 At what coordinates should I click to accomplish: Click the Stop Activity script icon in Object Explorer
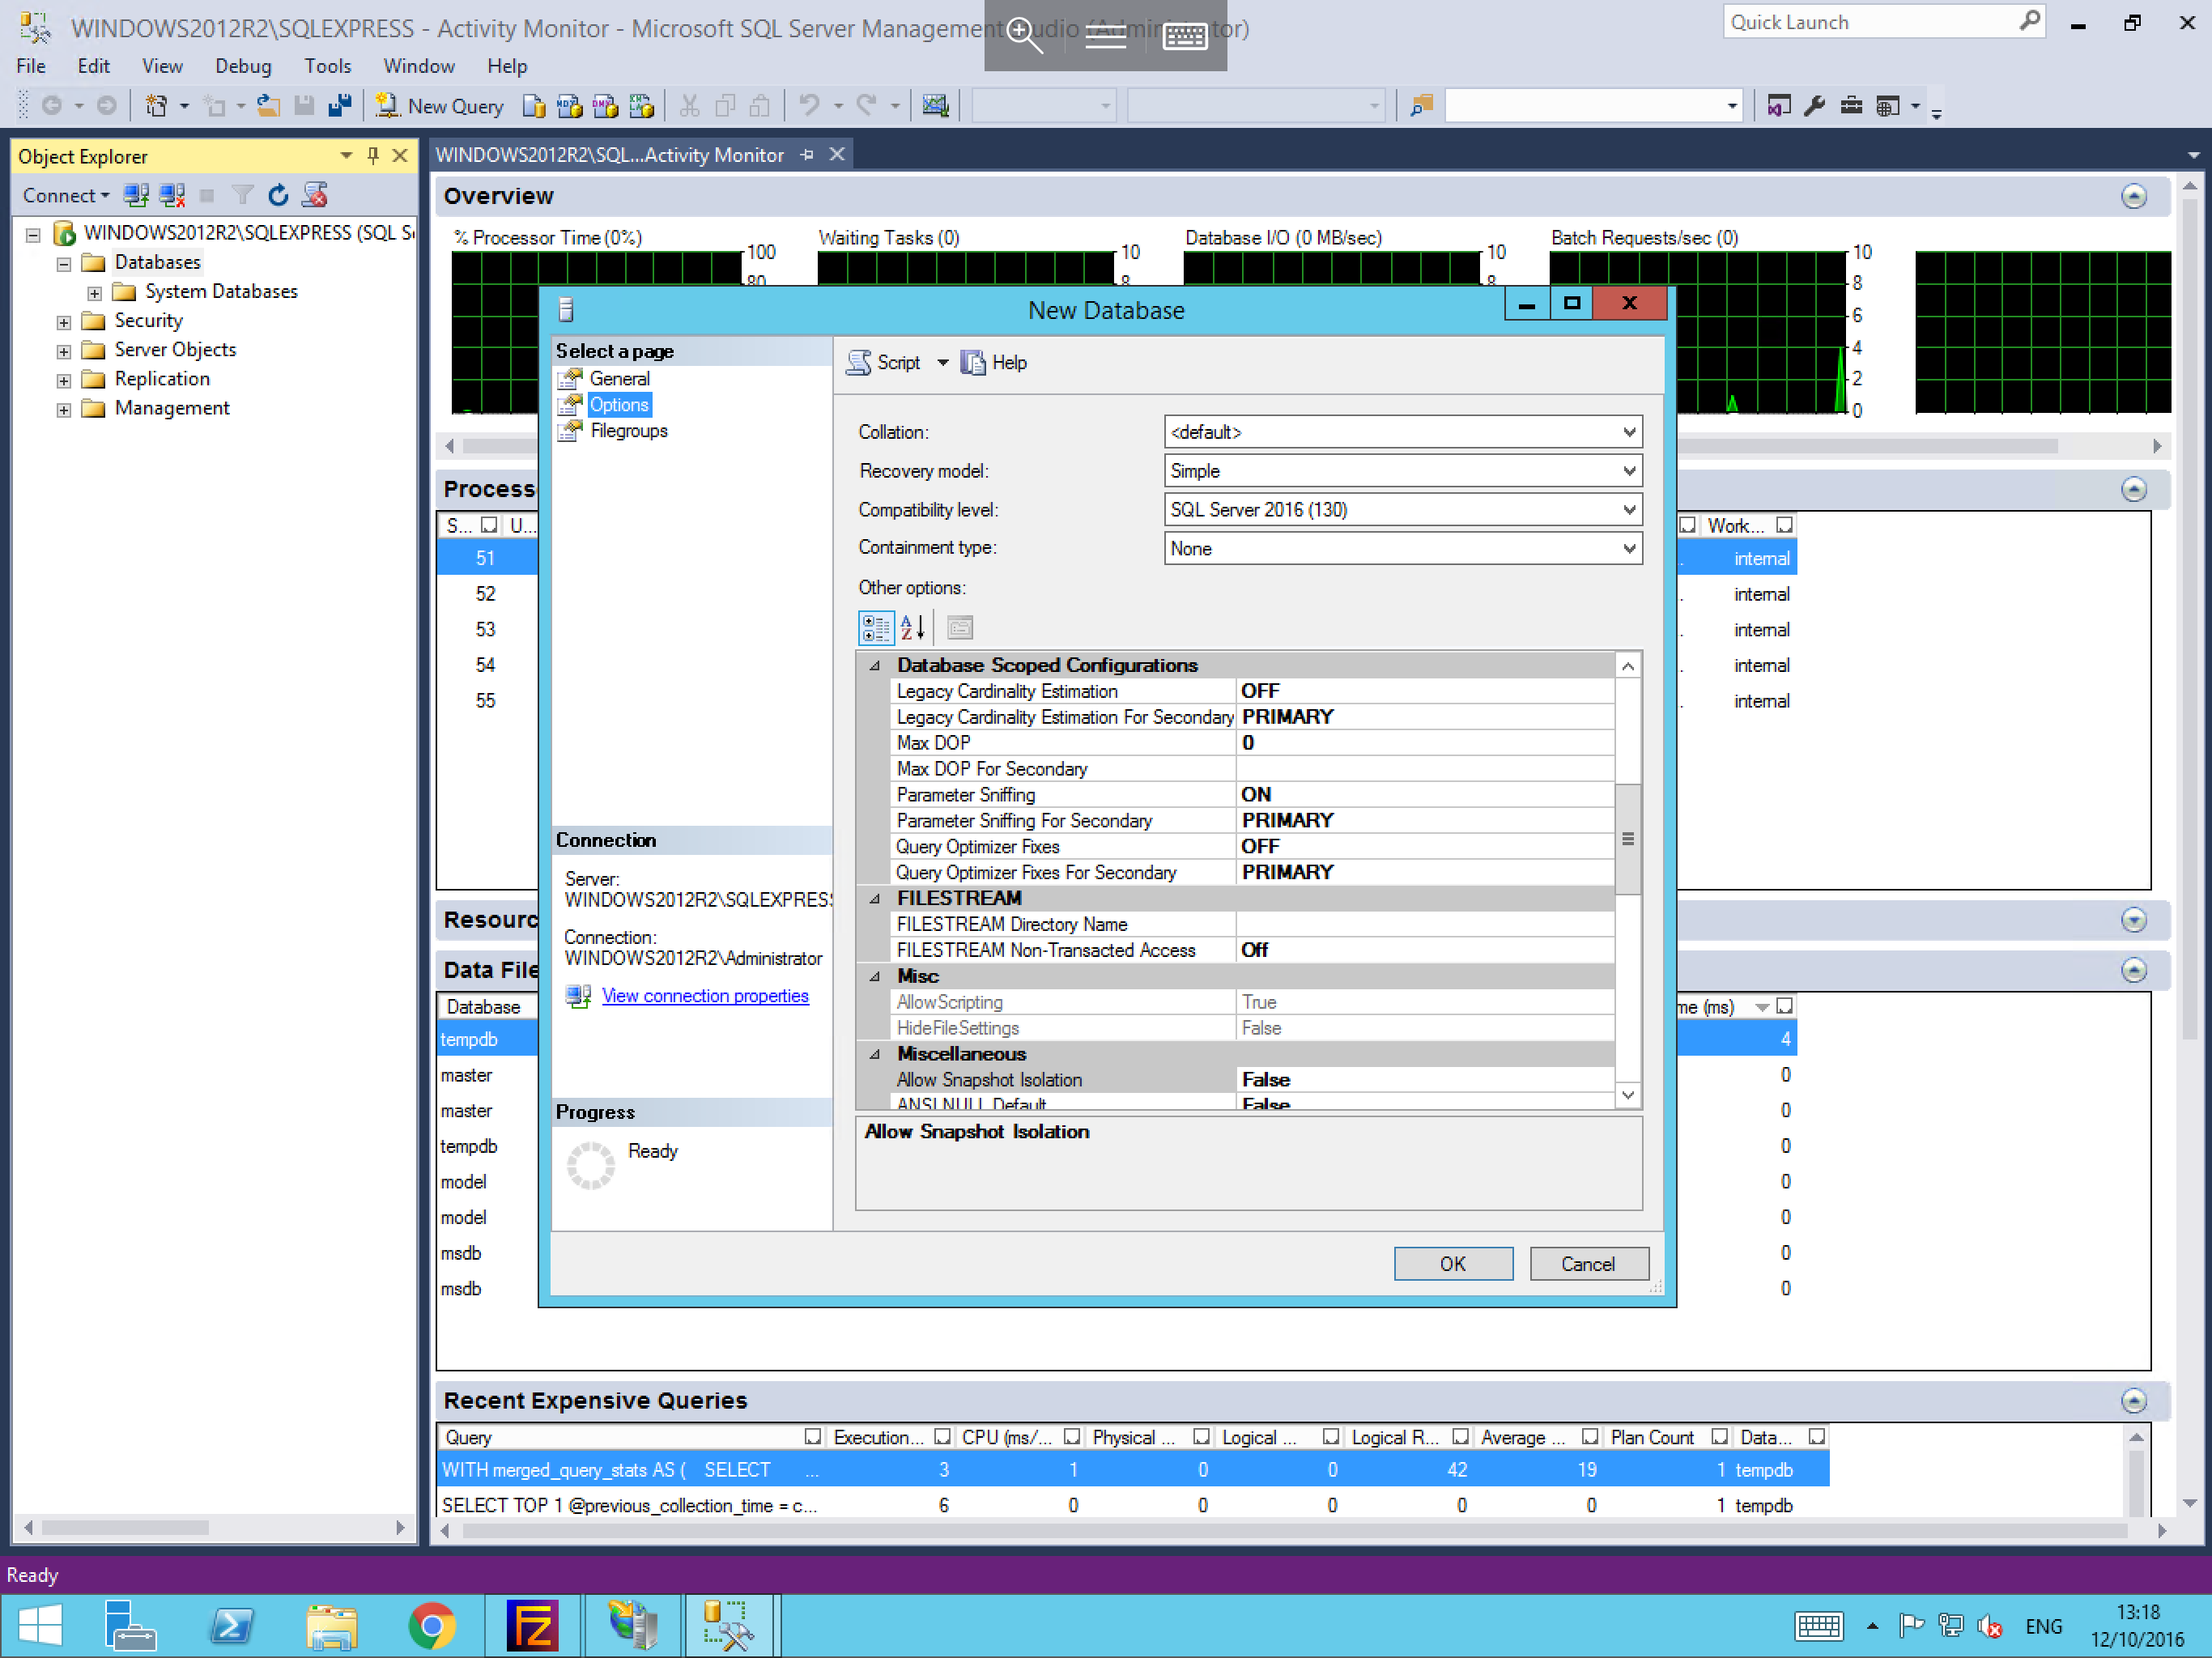pos(315,195)
